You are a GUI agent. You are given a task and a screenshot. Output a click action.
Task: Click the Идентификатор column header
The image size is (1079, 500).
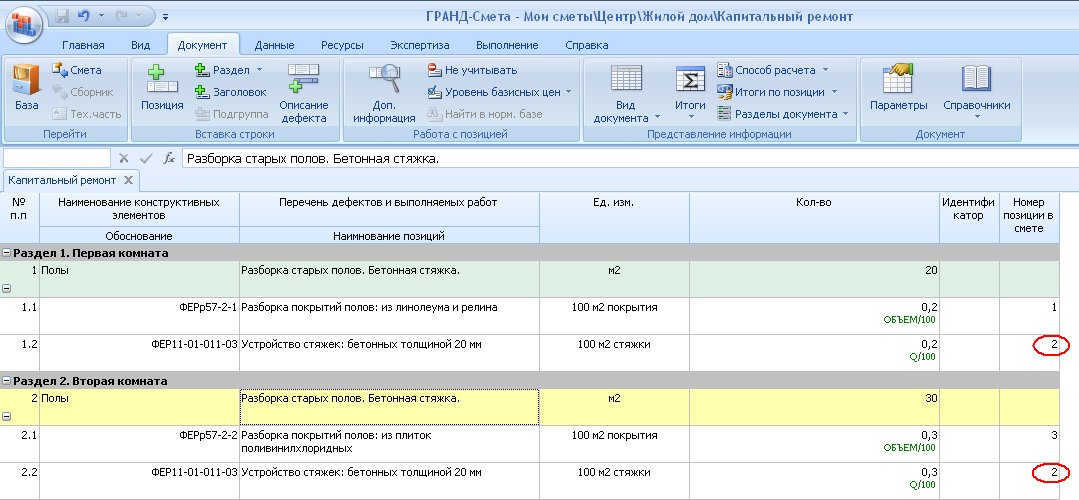969,217
